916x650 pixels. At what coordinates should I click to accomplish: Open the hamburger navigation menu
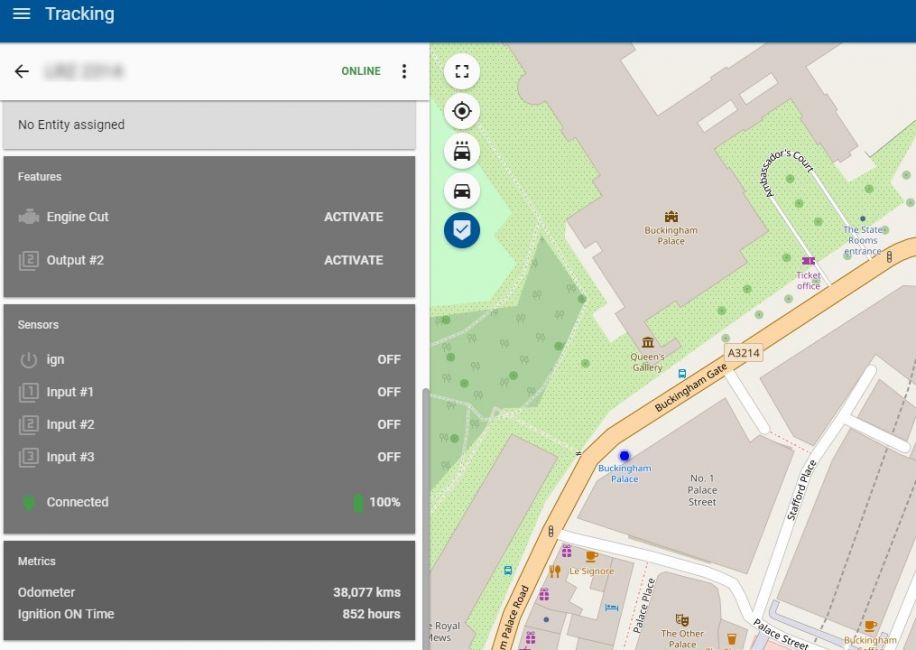click(22, 13)
